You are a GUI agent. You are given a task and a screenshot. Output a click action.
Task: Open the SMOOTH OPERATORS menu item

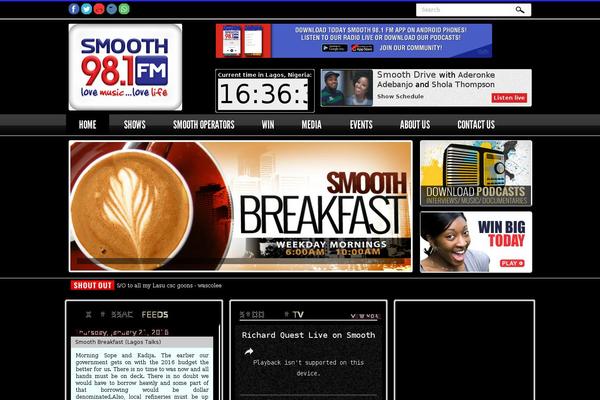point(204,125)
